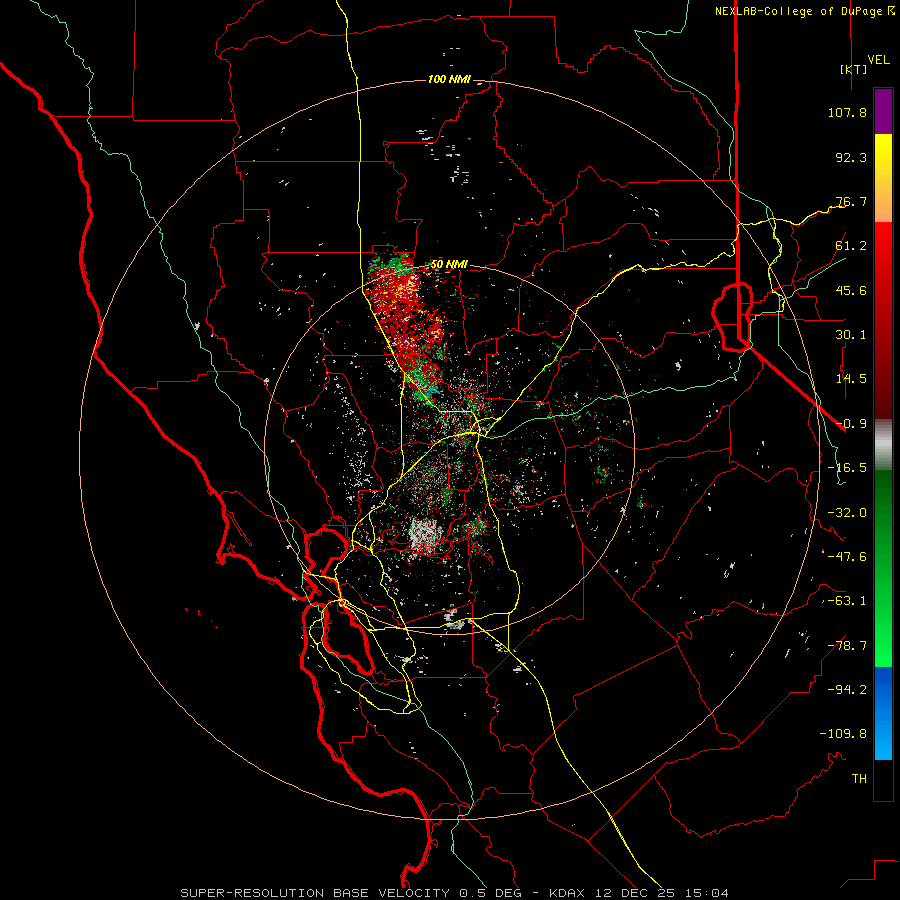Screen dimensions: 900x900
Task: Click the 45.6 velocity scale value
Action: coord(851,290)
